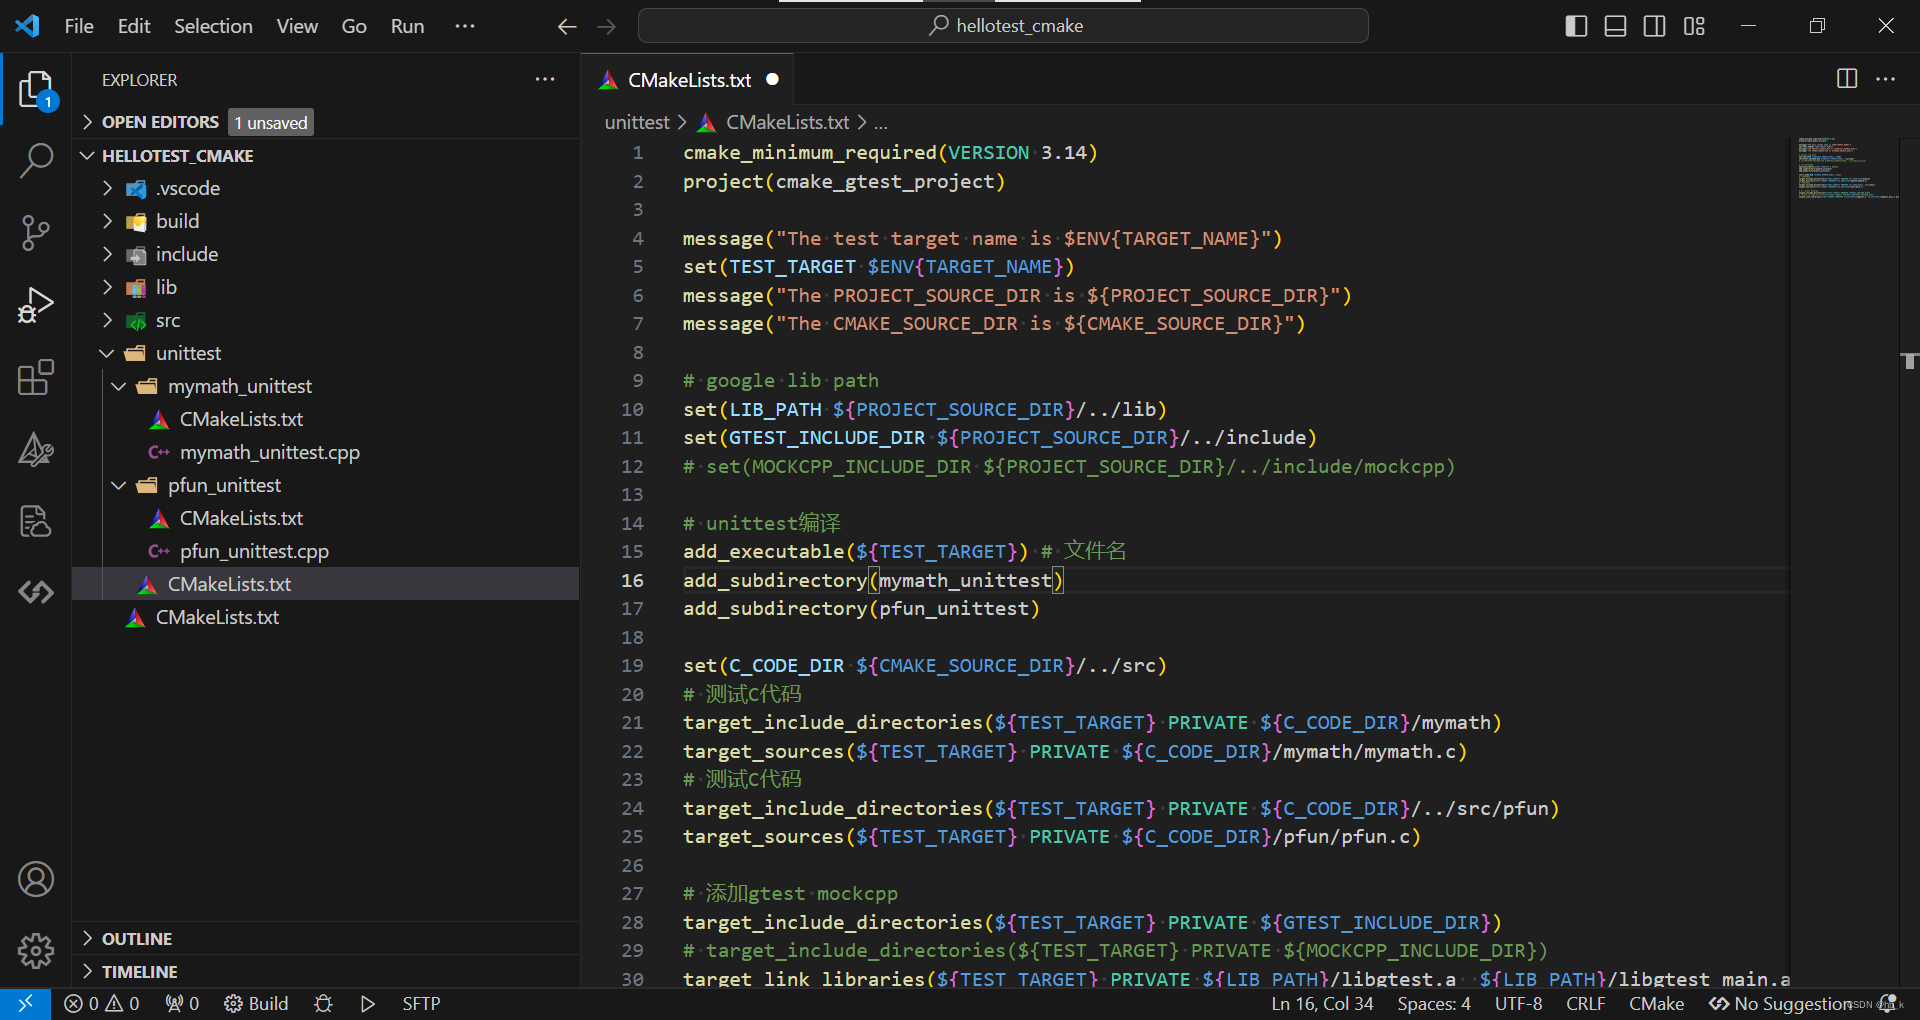Screen dimensions: 1920x1020
Task: Click Spaces: 4 indentation setting
Action: (x=1434, y=1003)
